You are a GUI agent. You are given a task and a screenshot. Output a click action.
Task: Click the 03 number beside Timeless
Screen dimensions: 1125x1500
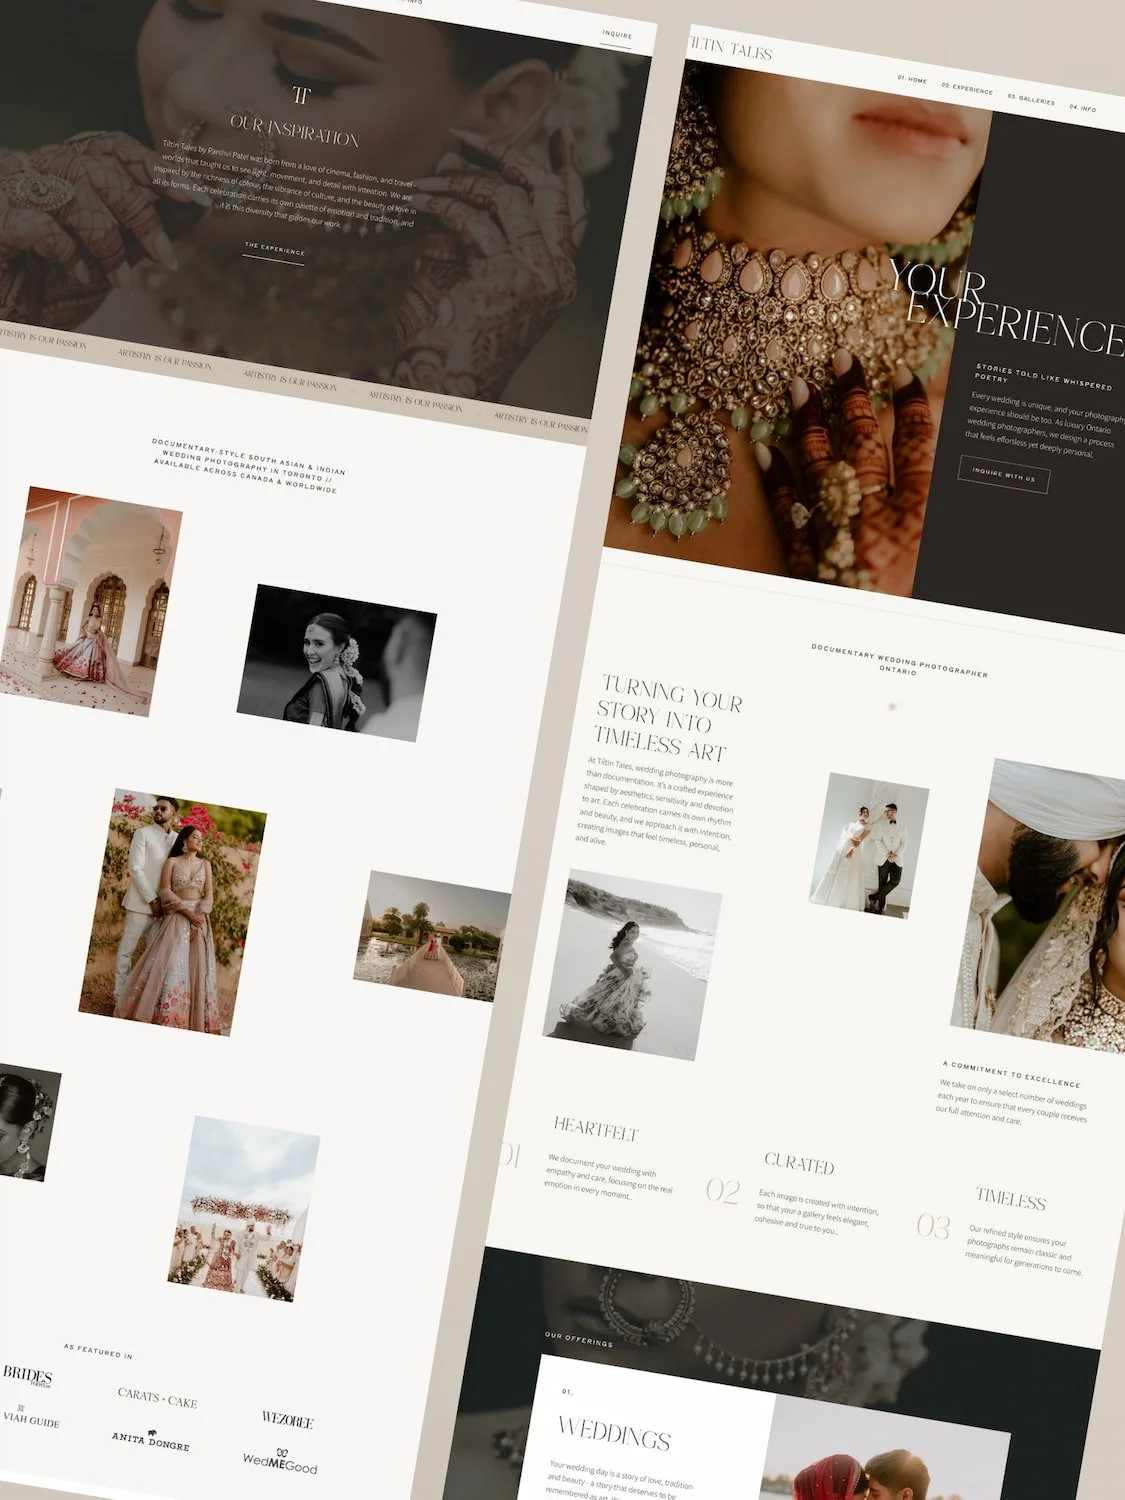[933, 1226]
